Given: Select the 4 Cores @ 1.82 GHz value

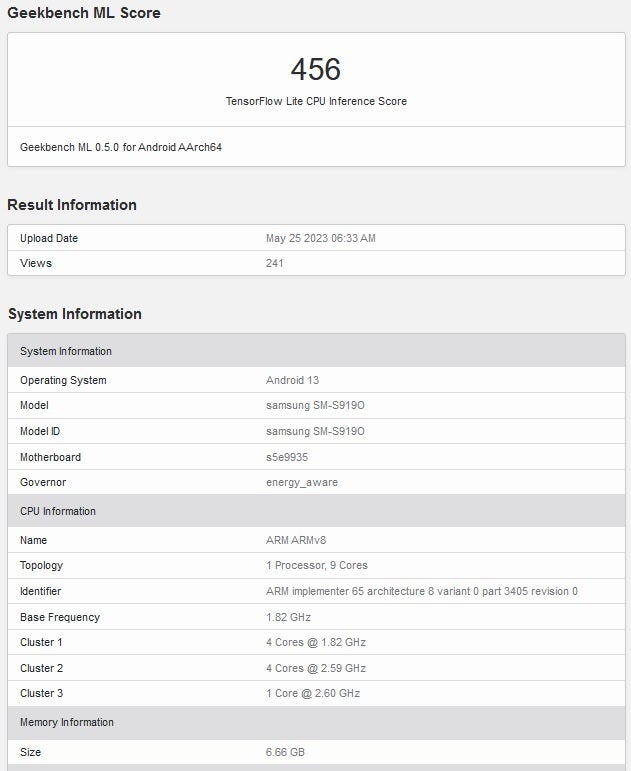Looking at the screenshot, I should pos(316,642).
